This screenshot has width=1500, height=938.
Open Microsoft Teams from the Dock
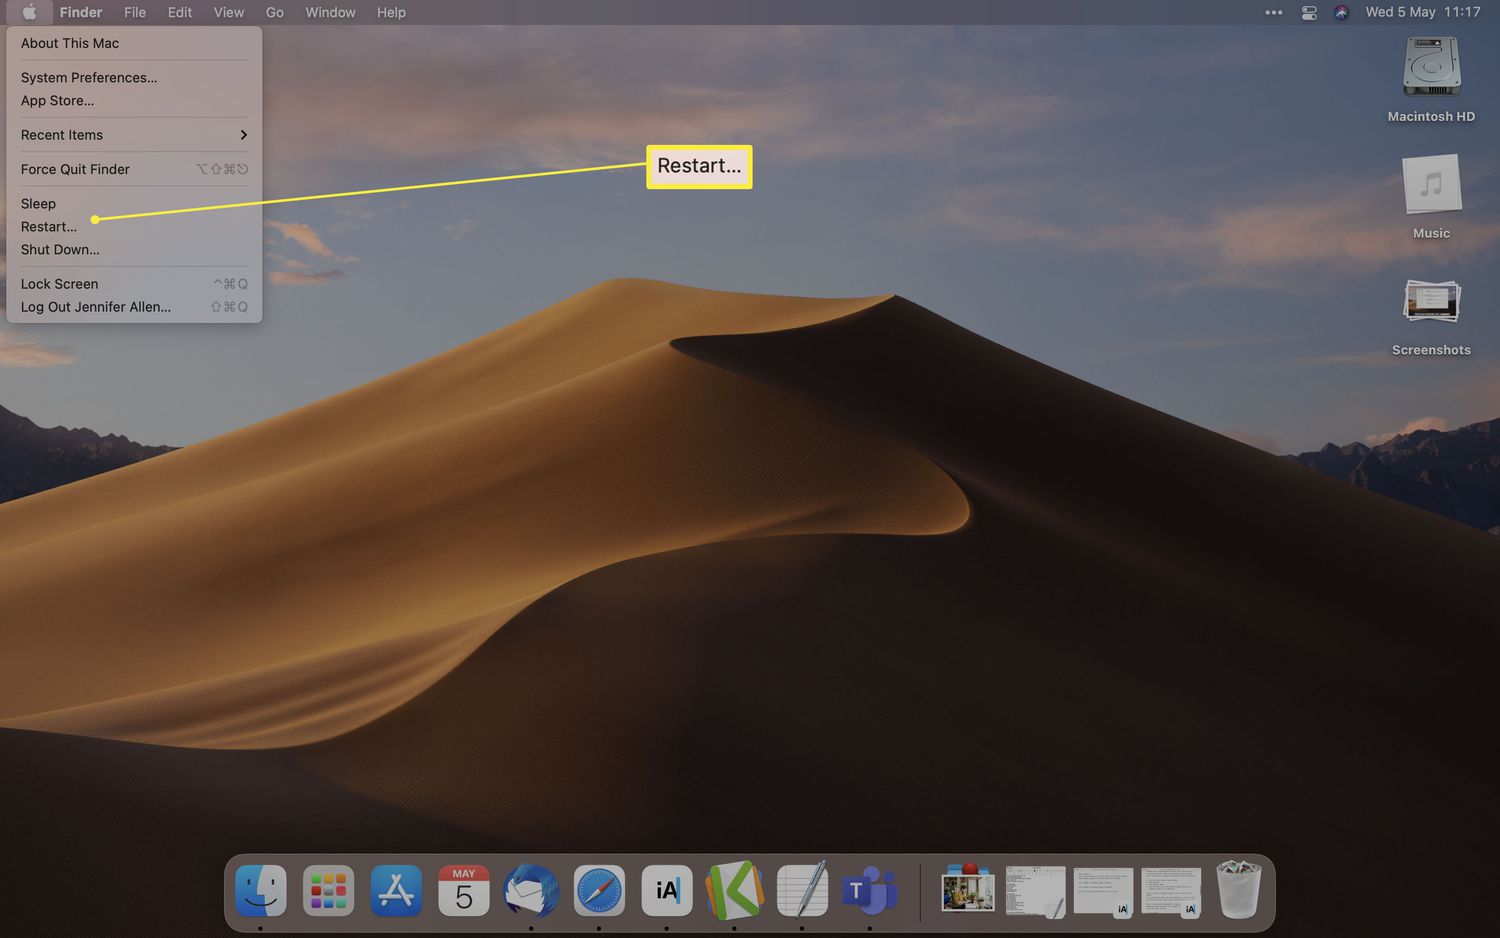point(869,890)
